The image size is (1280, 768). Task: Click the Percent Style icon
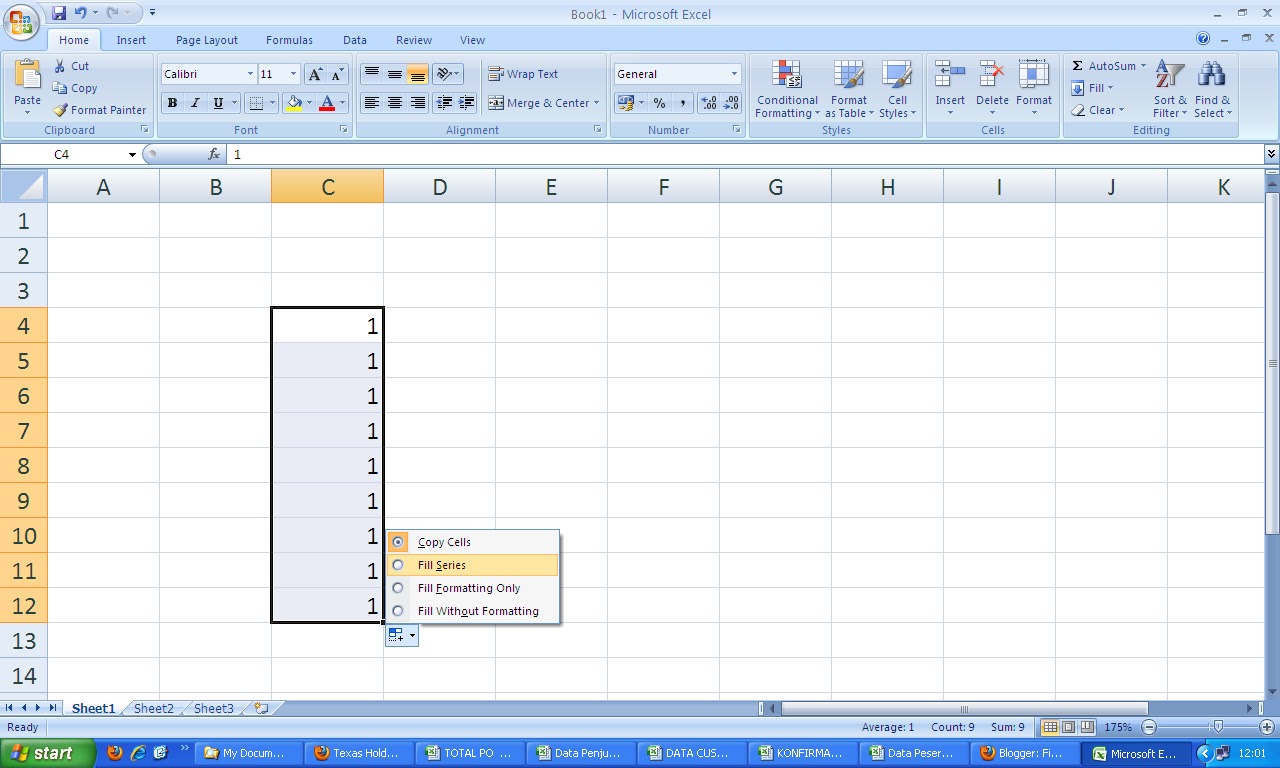tap(659, 103)
